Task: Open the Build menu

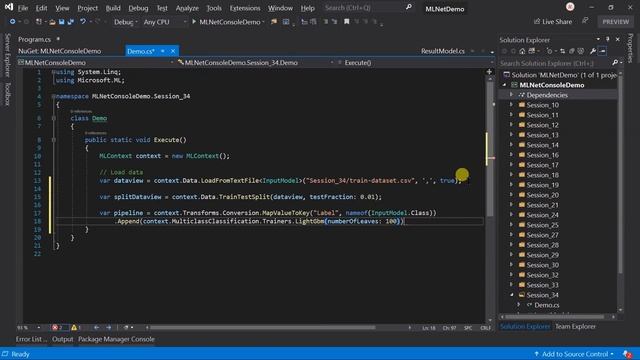Action: pyautogui.click(x=113, y=8)
